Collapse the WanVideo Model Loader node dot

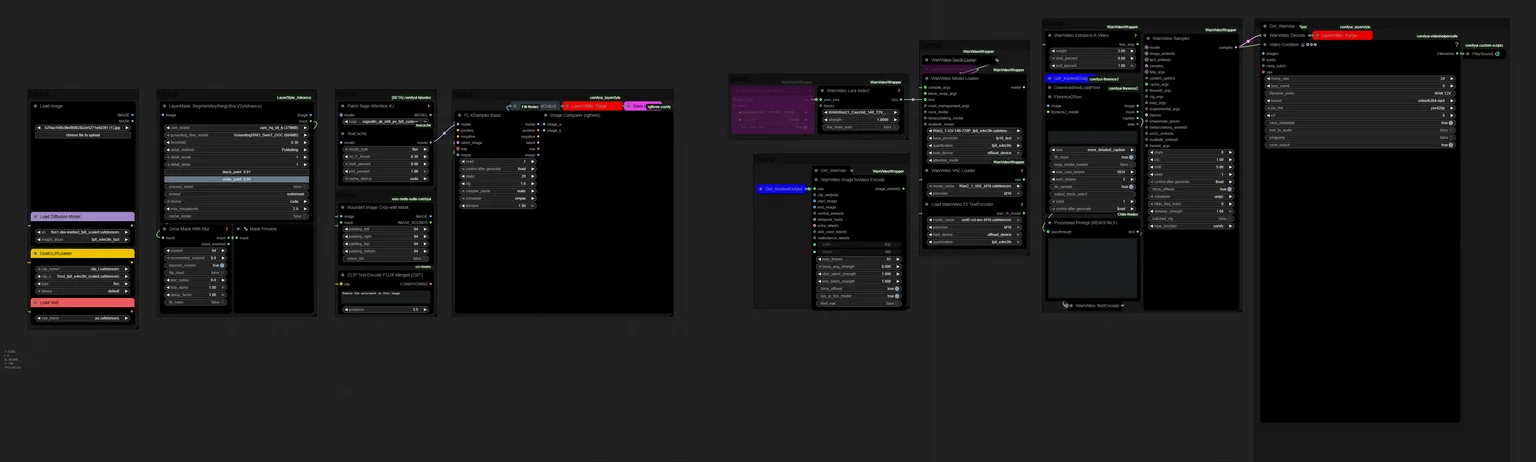pos(926,78)
